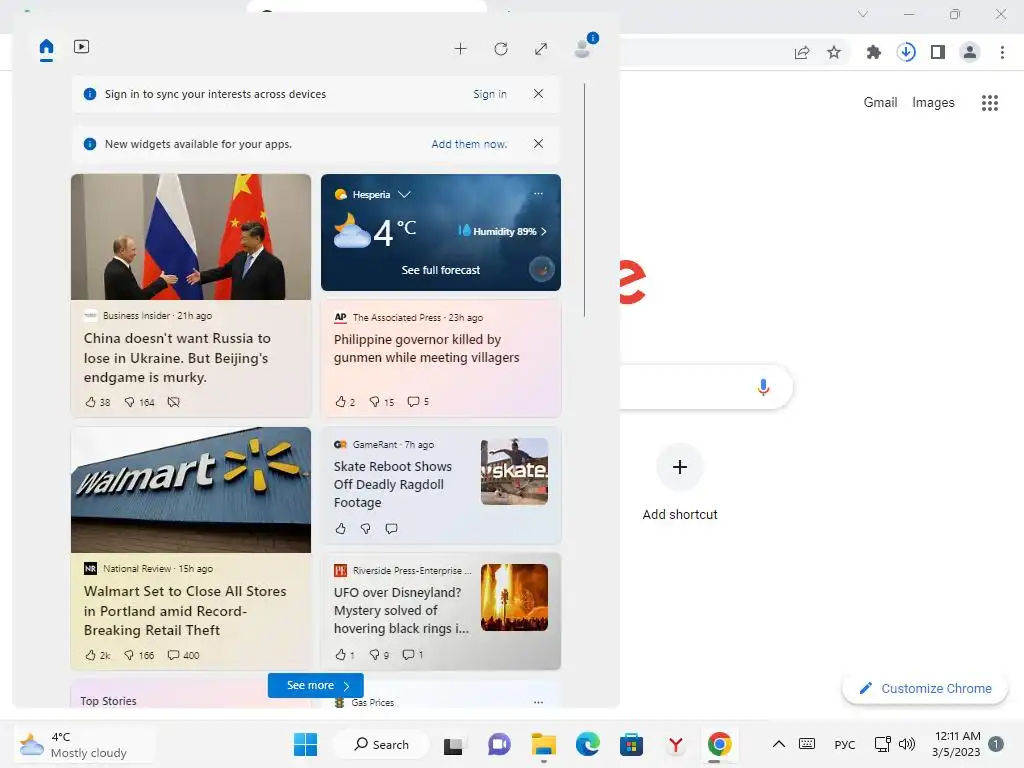Expand the Hesperia location dropdown
Viewport: 1024px width, 768px height.
coord(404,194)
